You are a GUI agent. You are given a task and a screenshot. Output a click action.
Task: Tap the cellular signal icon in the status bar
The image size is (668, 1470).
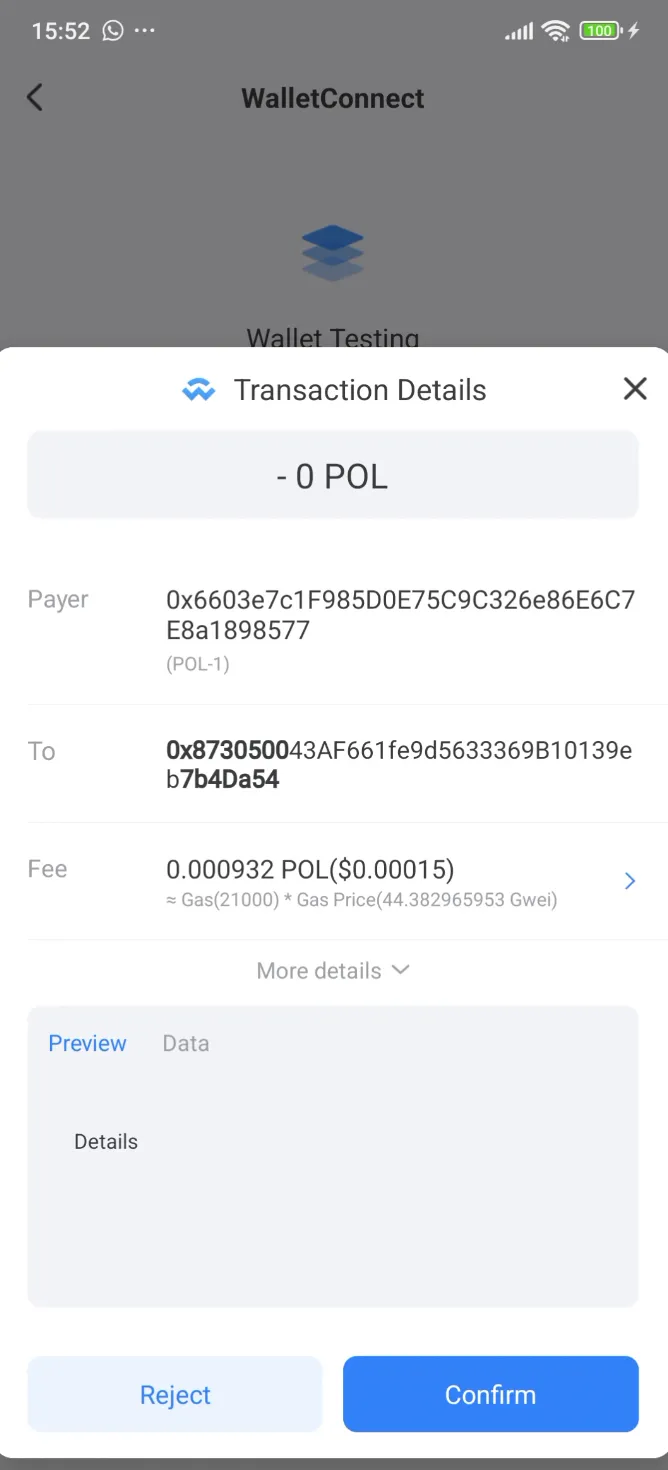pyautogui.click(x=518, y=30)
